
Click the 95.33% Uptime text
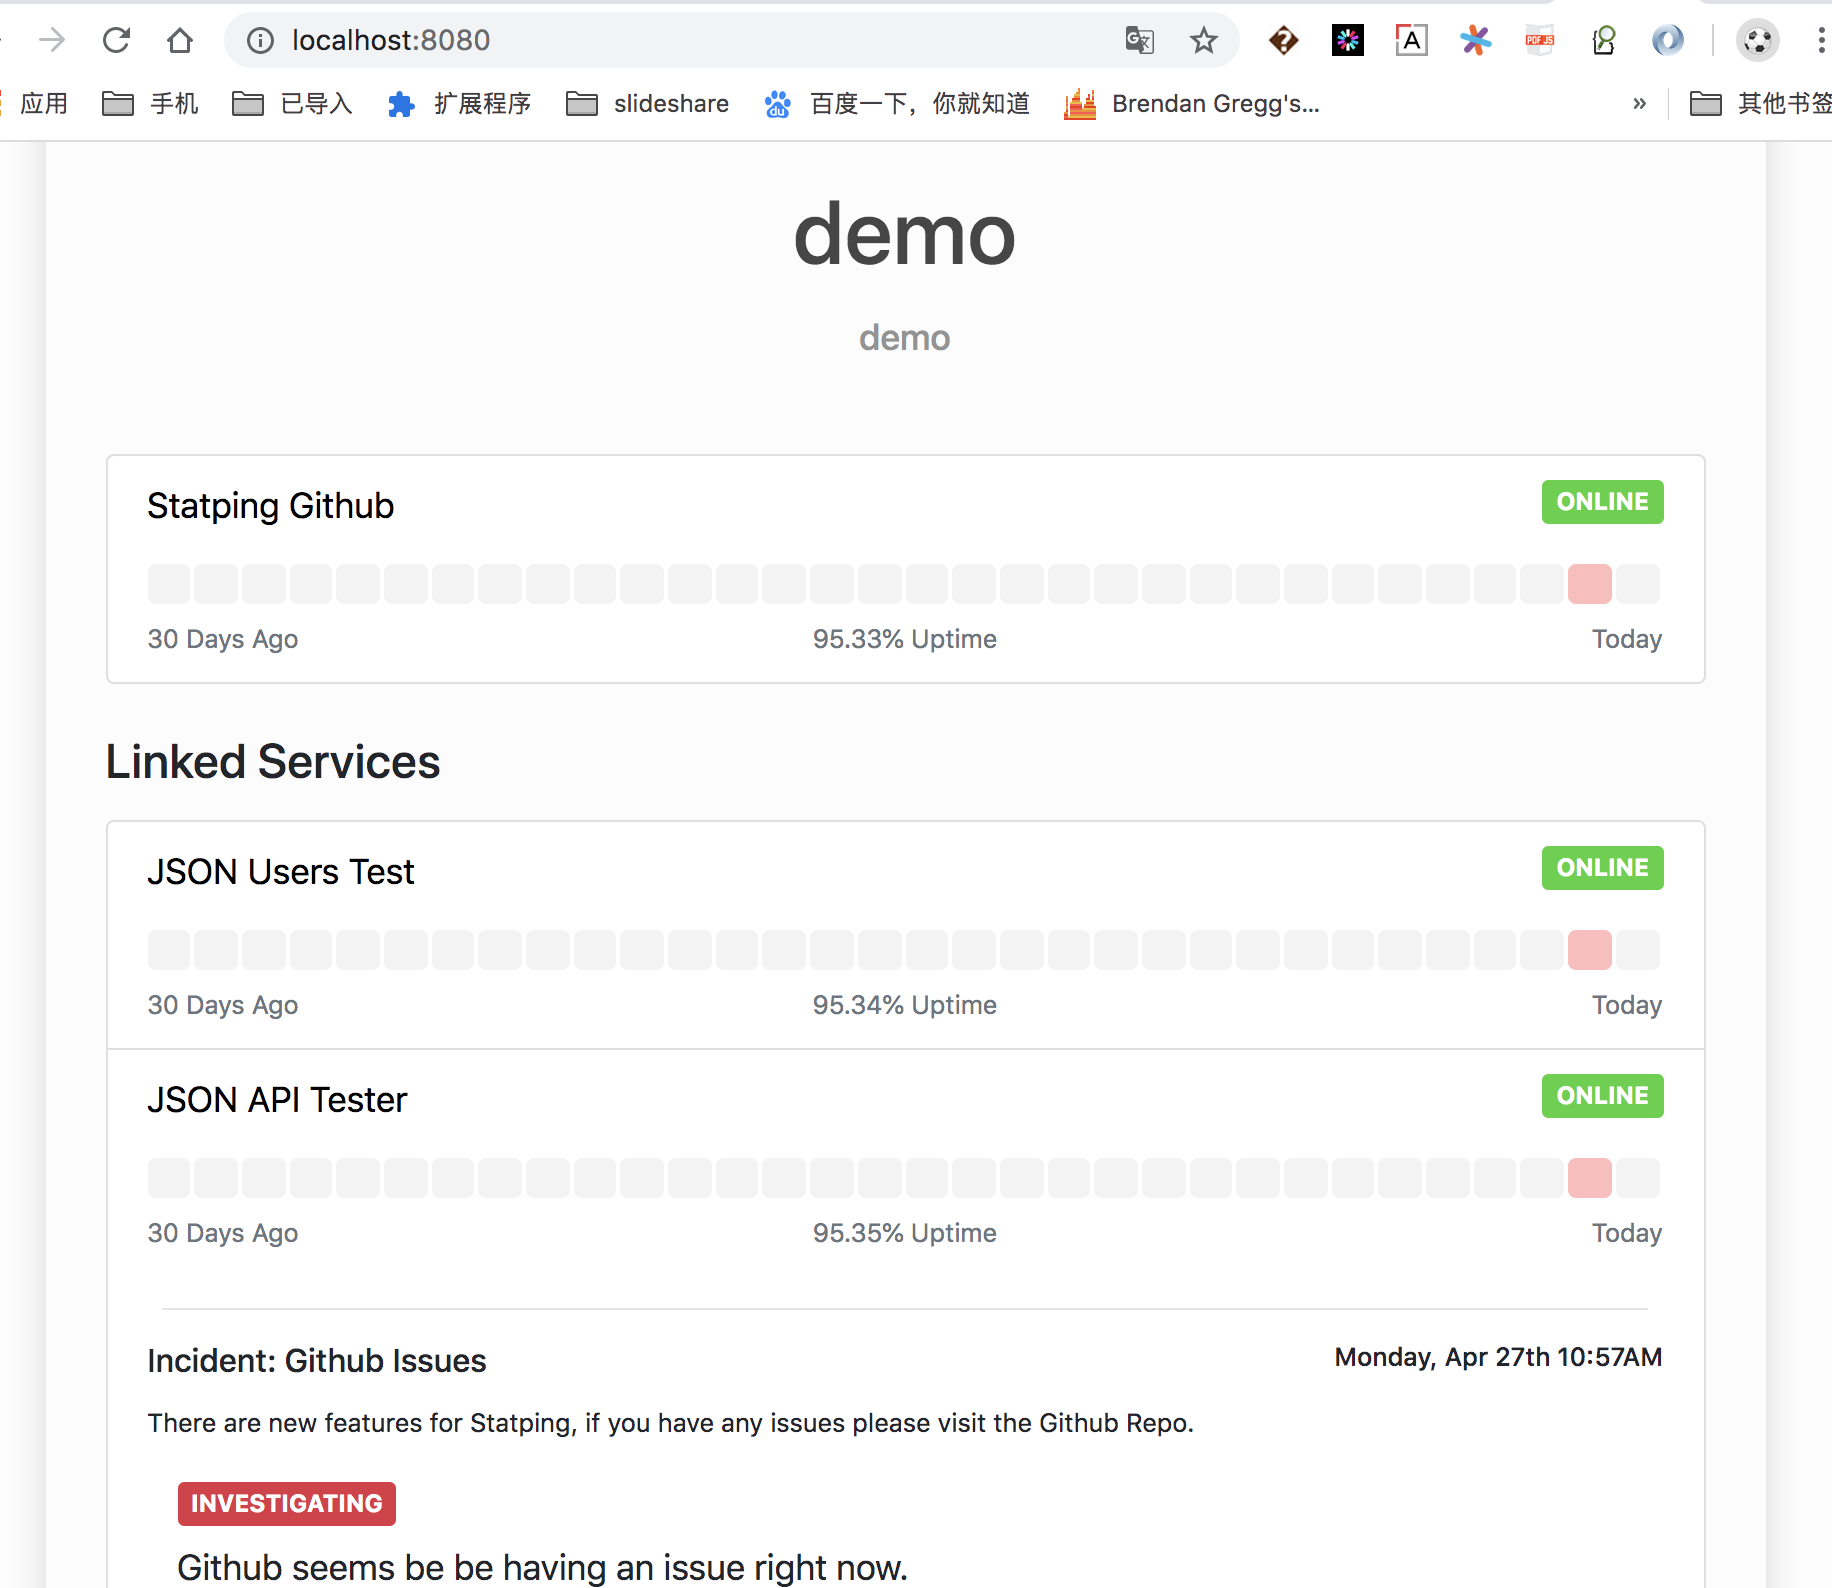(x=905, y=639)
